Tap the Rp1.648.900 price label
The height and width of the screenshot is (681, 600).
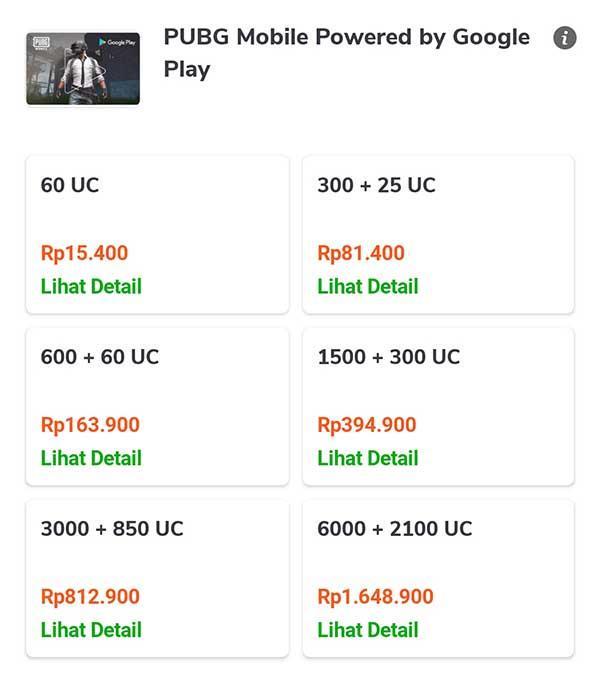375,597
